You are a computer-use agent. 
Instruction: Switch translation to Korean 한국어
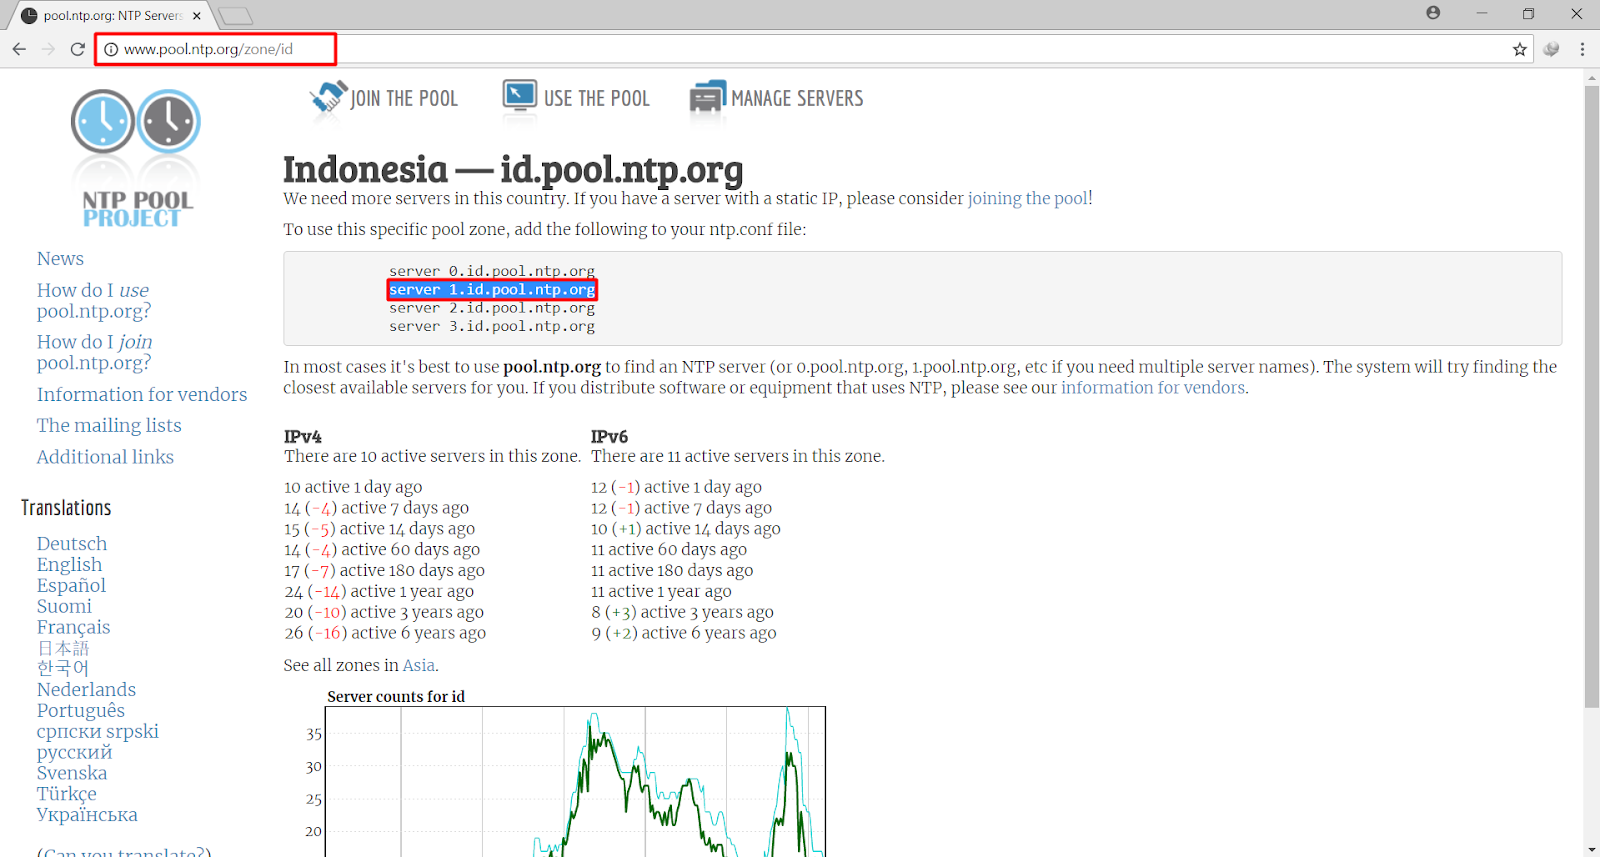[63, 668]
